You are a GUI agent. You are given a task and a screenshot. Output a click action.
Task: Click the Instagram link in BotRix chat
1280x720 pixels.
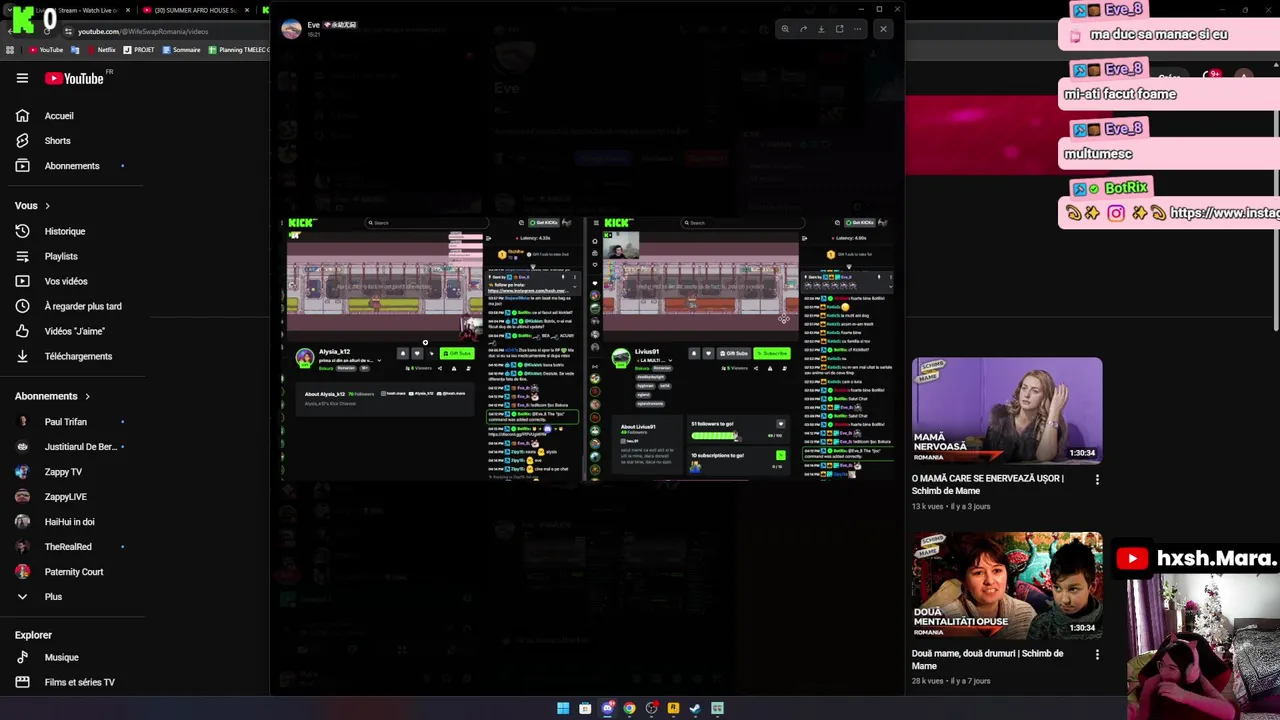coord(1224,213)
